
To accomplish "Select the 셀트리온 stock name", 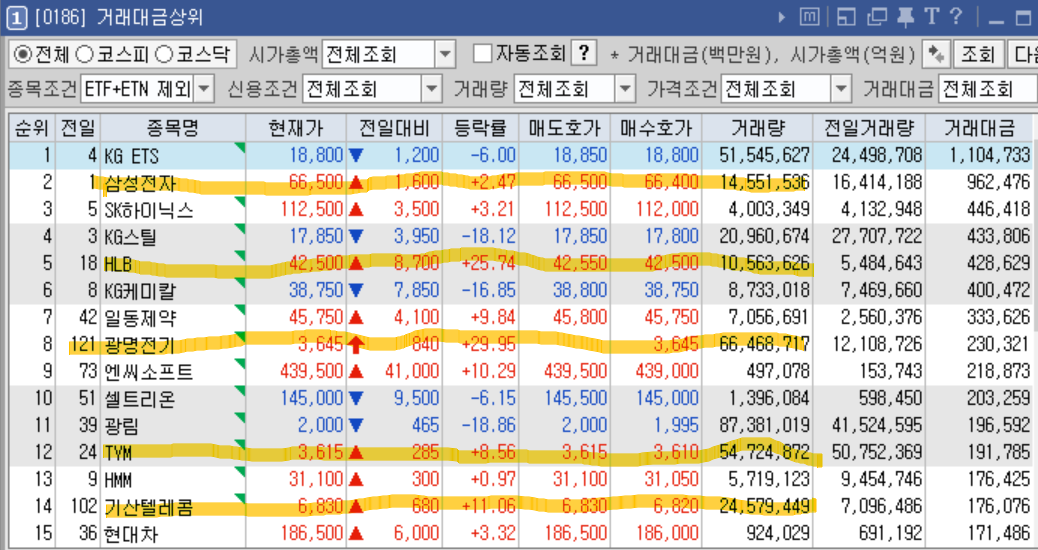I will point(140,399).
